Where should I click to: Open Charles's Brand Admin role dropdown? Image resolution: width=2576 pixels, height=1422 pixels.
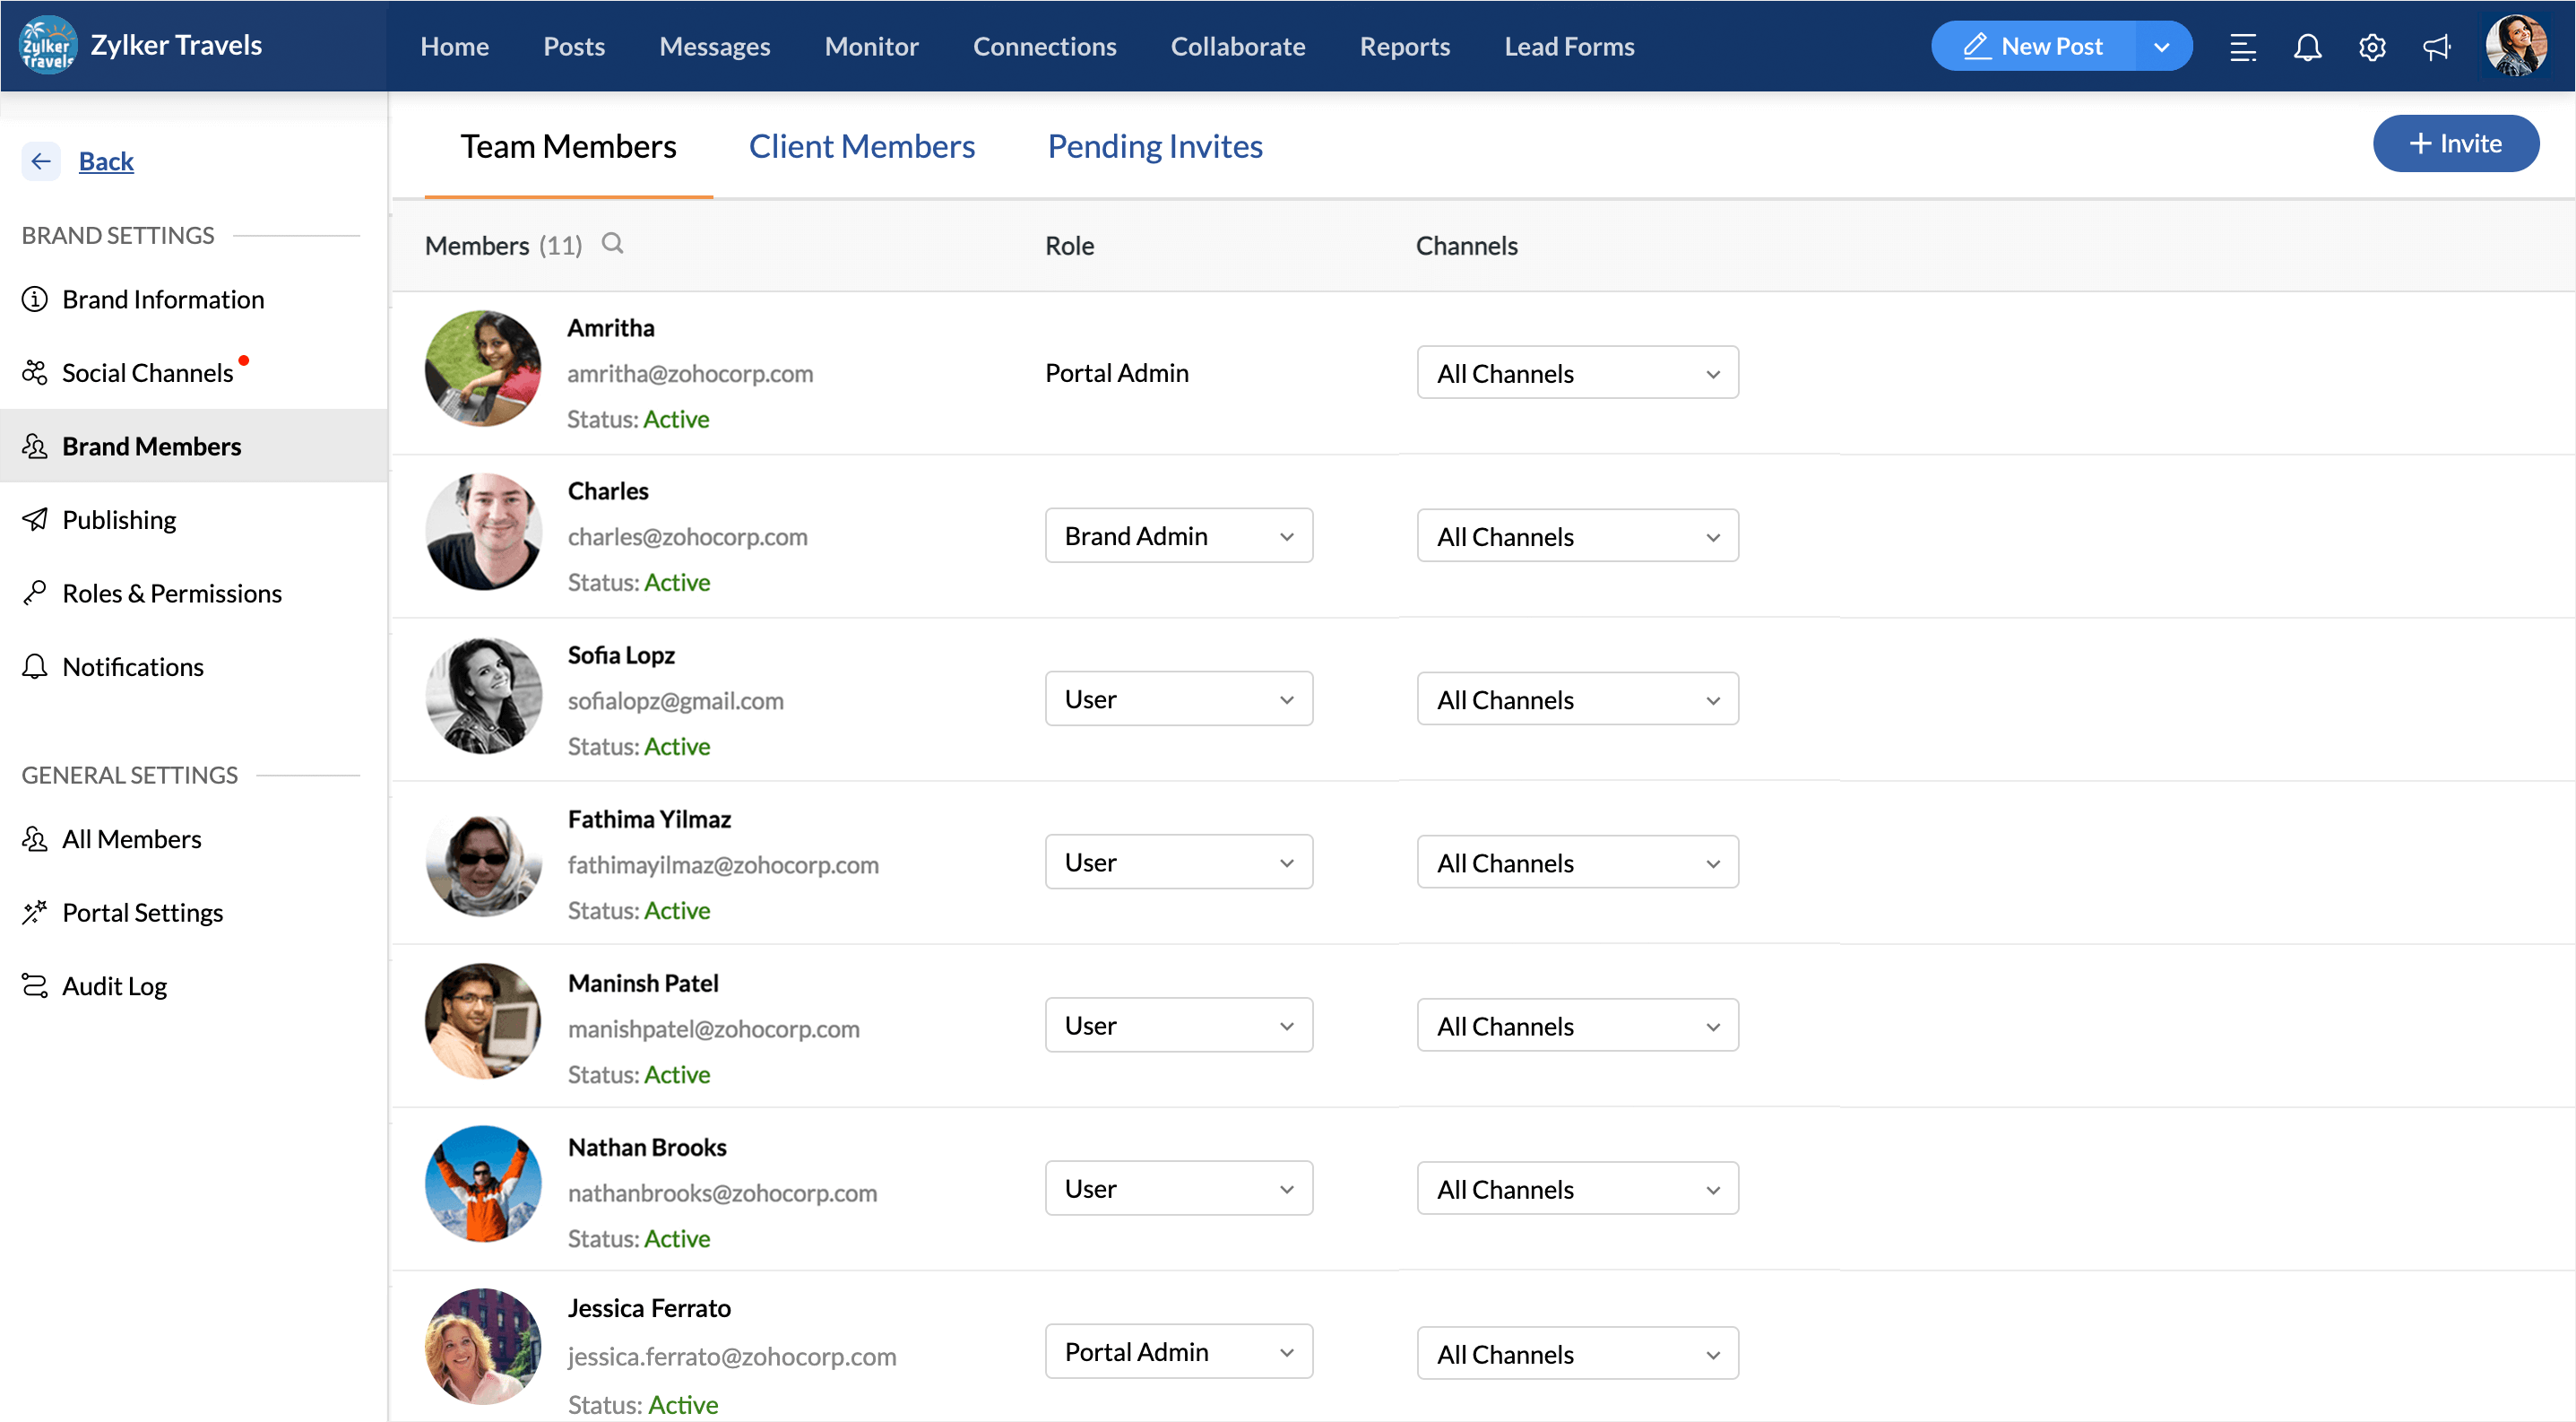point(1178,536)
